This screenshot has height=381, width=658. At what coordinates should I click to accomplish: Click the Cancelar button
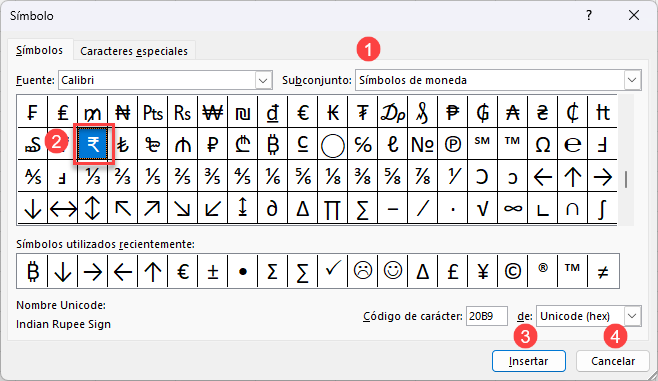point(613,361)
